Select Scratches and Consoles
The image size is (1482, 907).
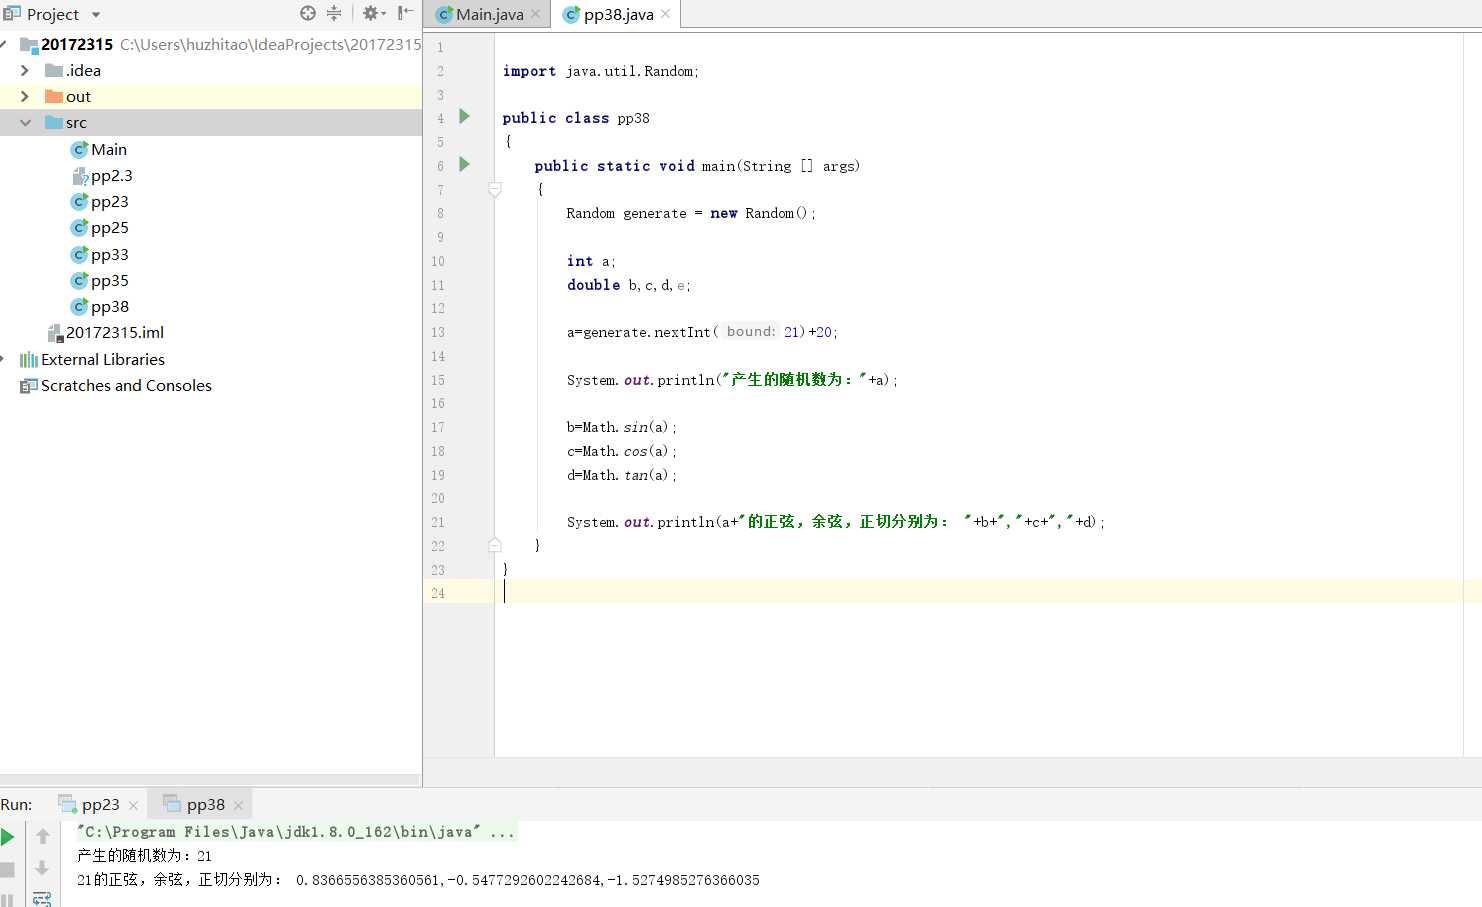tap(116, 385)
